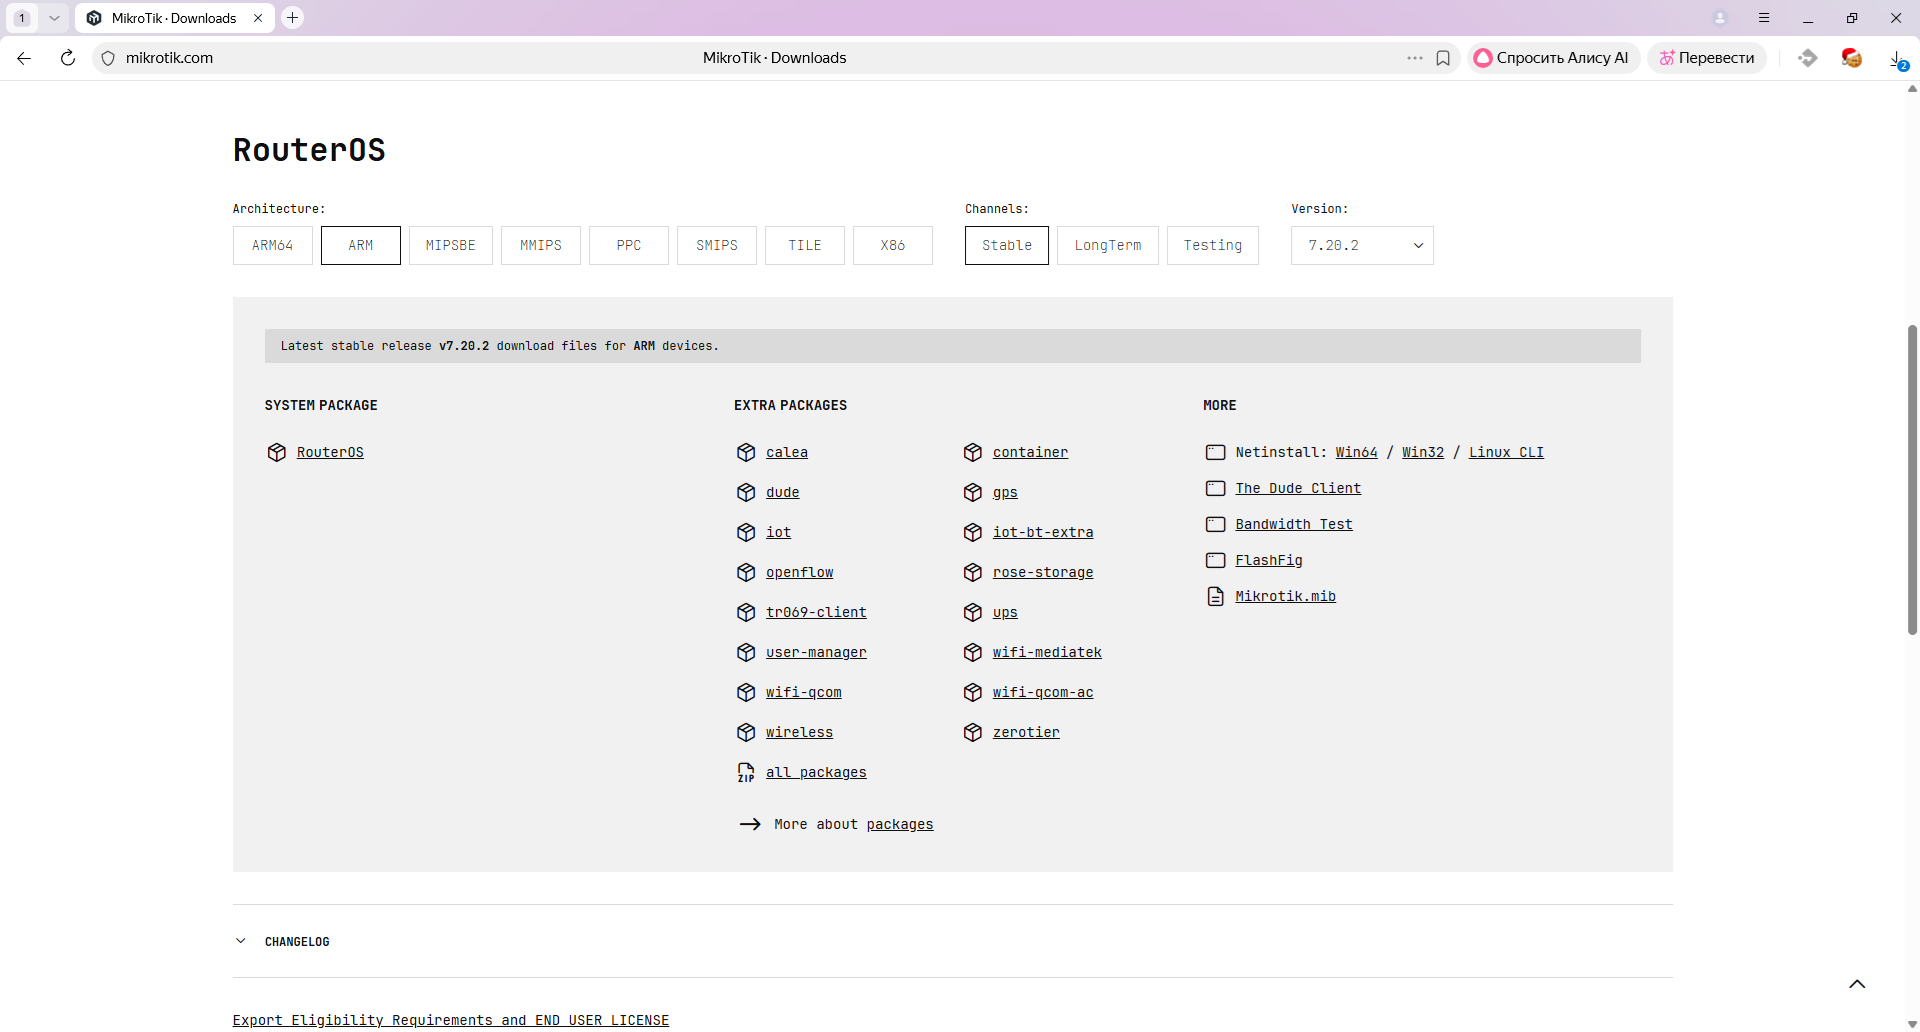Screen dimensions: 1920x1032
Task: Click the scroll-to-top chevron arrow
Action: coord(1857,984)
